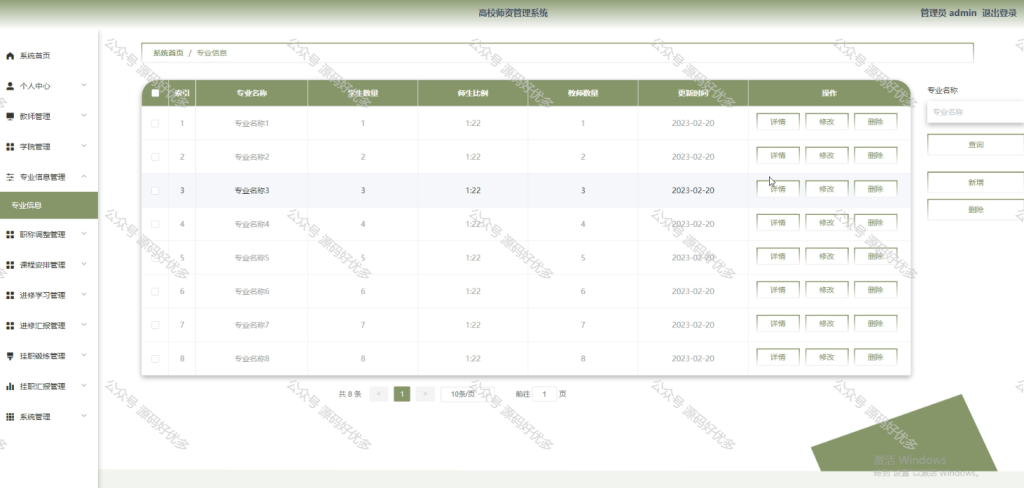Click the home icon beside 系统首页
The height and width of the screenshot is (488, 1024).
tap(10, 56)
